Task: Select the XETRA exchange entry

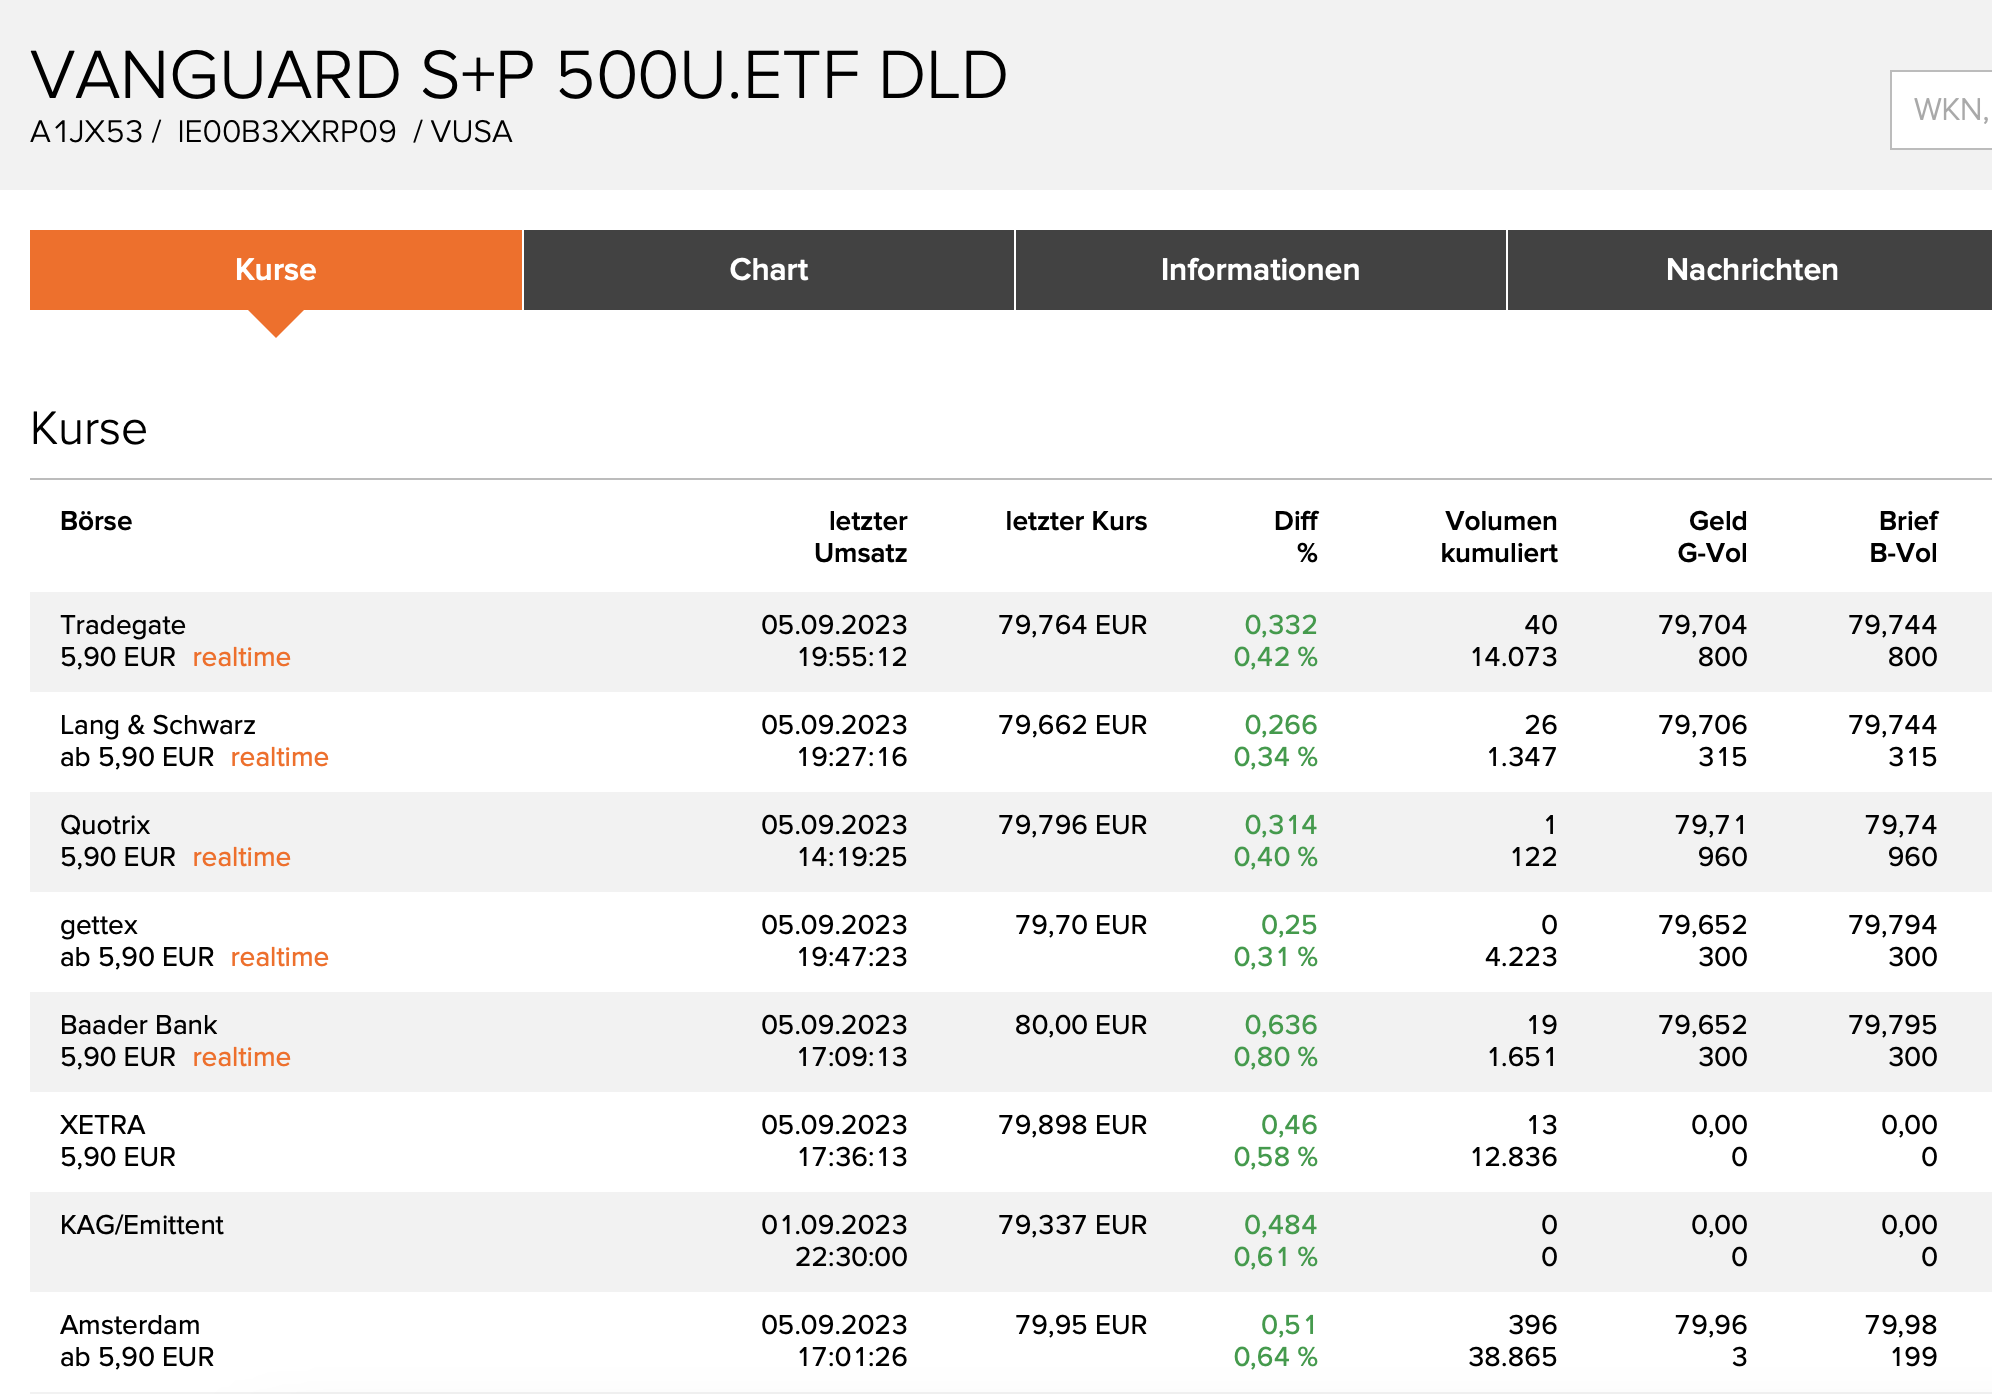Action: pos(103,1125)
